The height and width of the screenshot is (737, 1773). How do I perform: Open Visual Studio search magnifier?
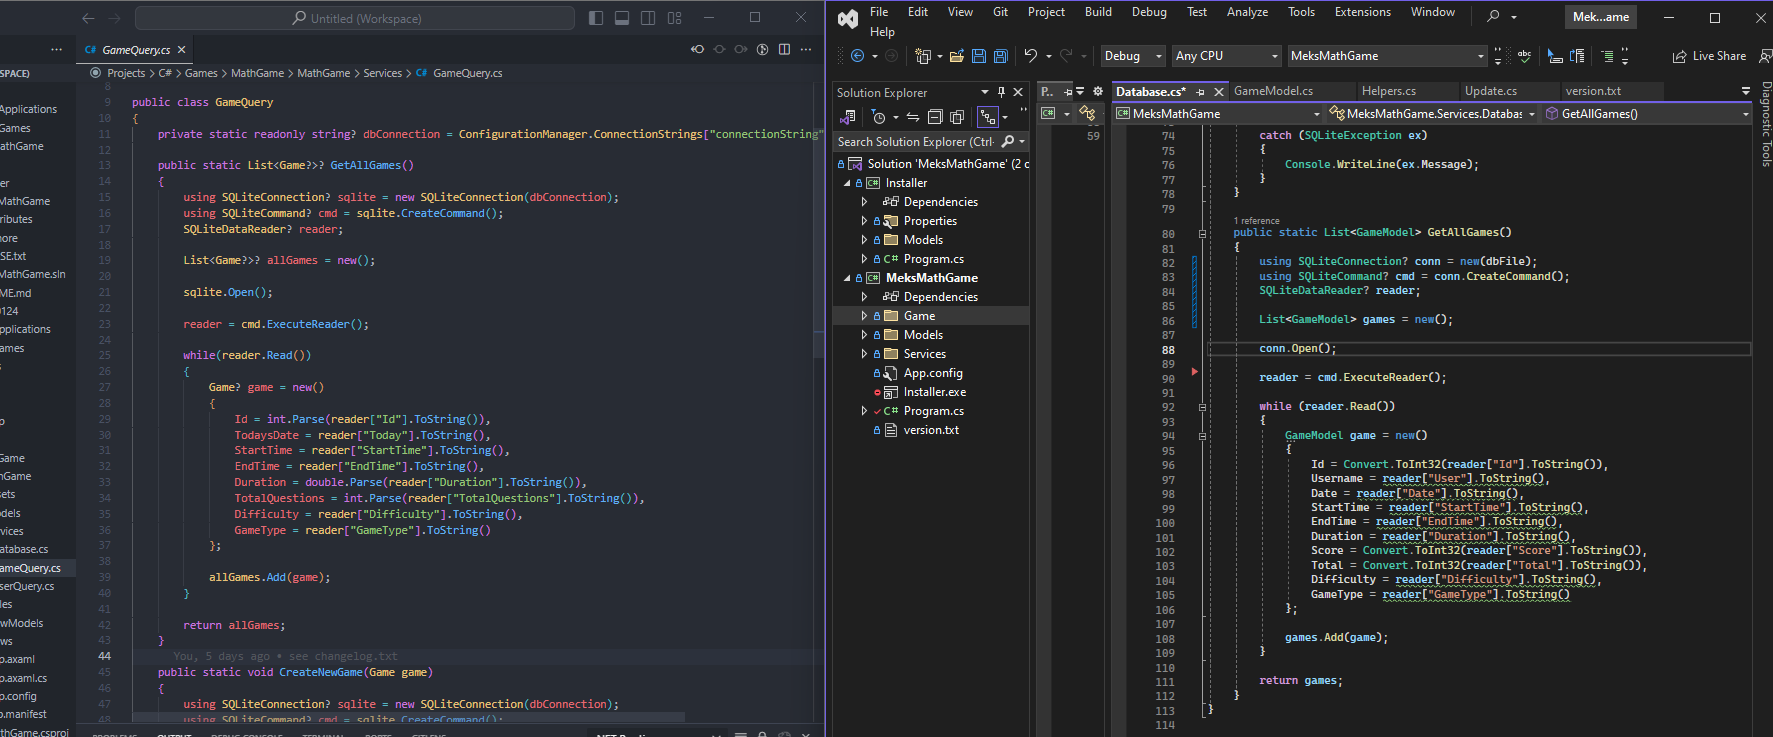coord(1493,16)
